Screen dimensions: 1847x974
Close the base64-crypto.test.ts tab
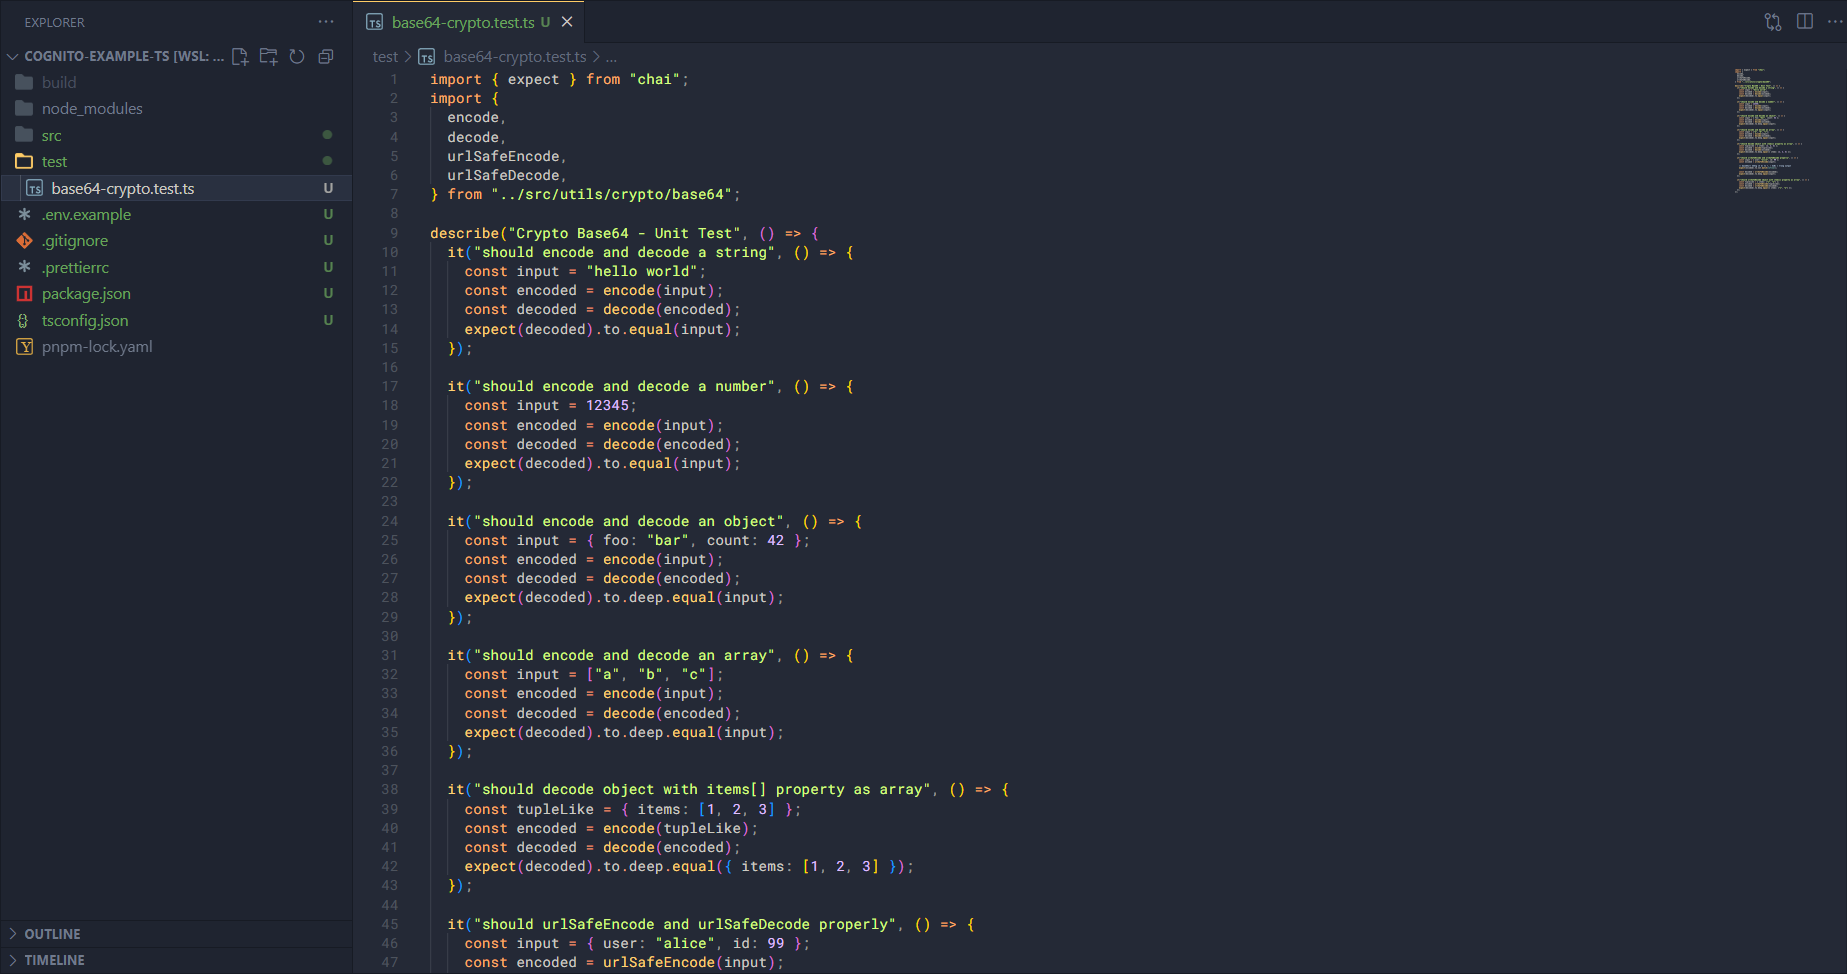(567, 22)
